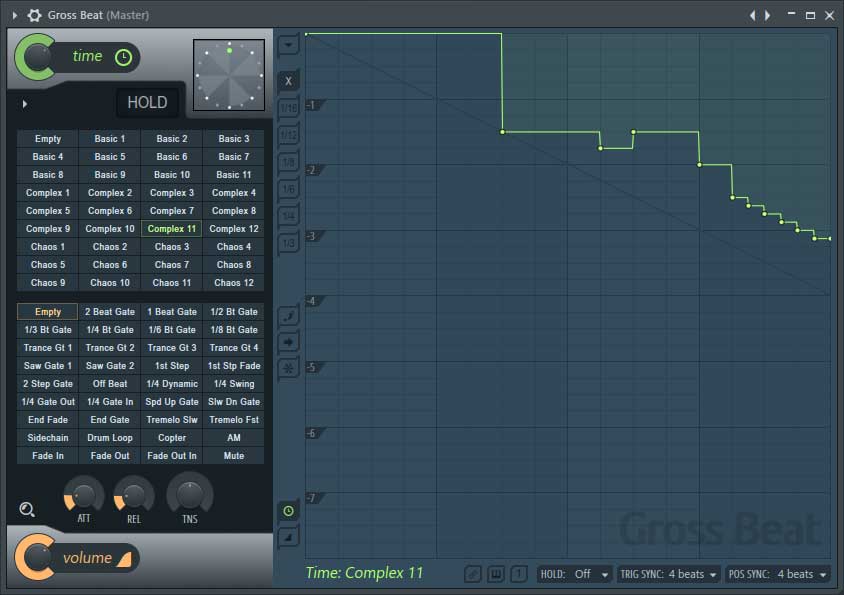Adjust the TNS knob
The height and width of the screenshot is (595, 844).
coord(190,493)
